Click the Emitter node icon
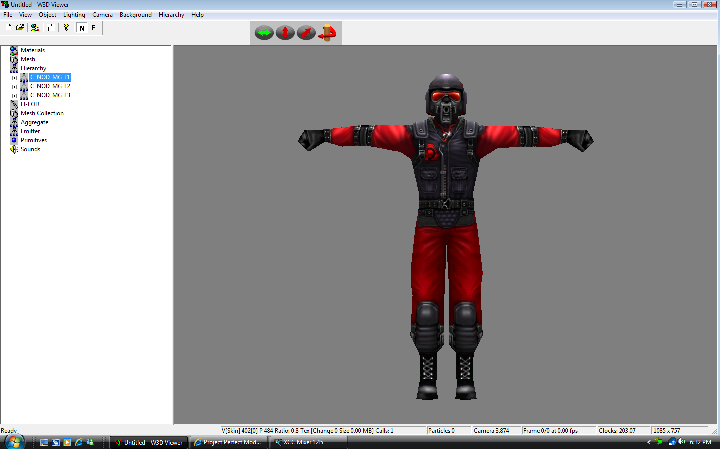Screen dimensions: 720x449 click(14, 131)
